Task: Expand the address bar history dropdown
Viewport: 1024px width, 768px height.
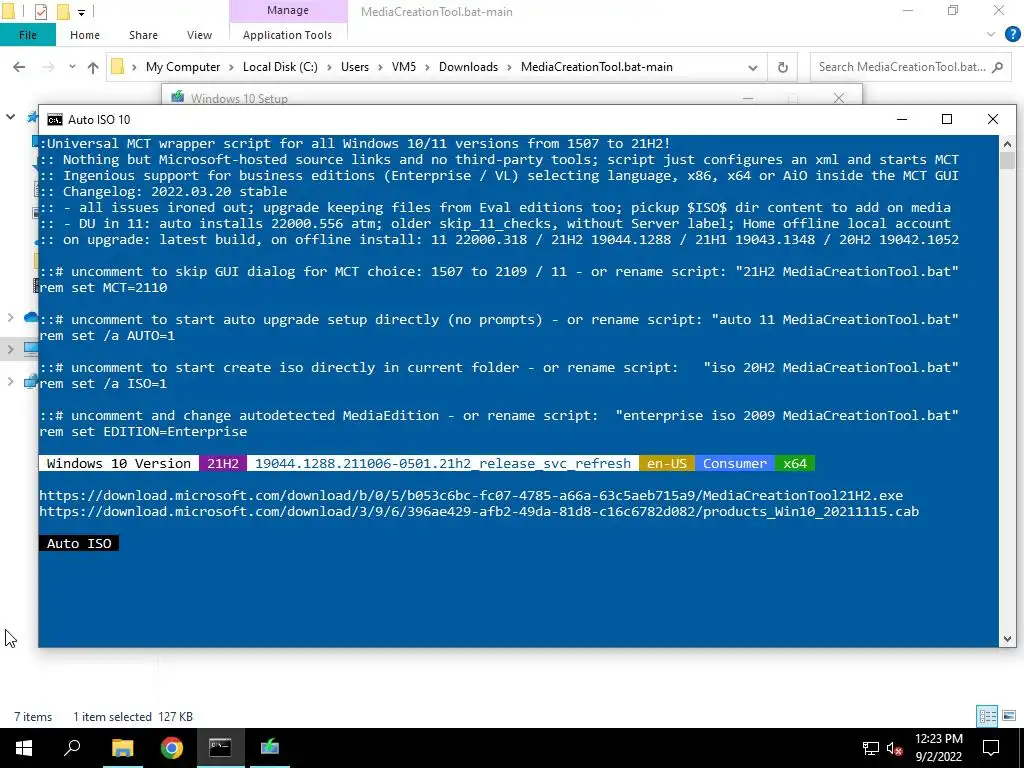Action: [752, 67]
